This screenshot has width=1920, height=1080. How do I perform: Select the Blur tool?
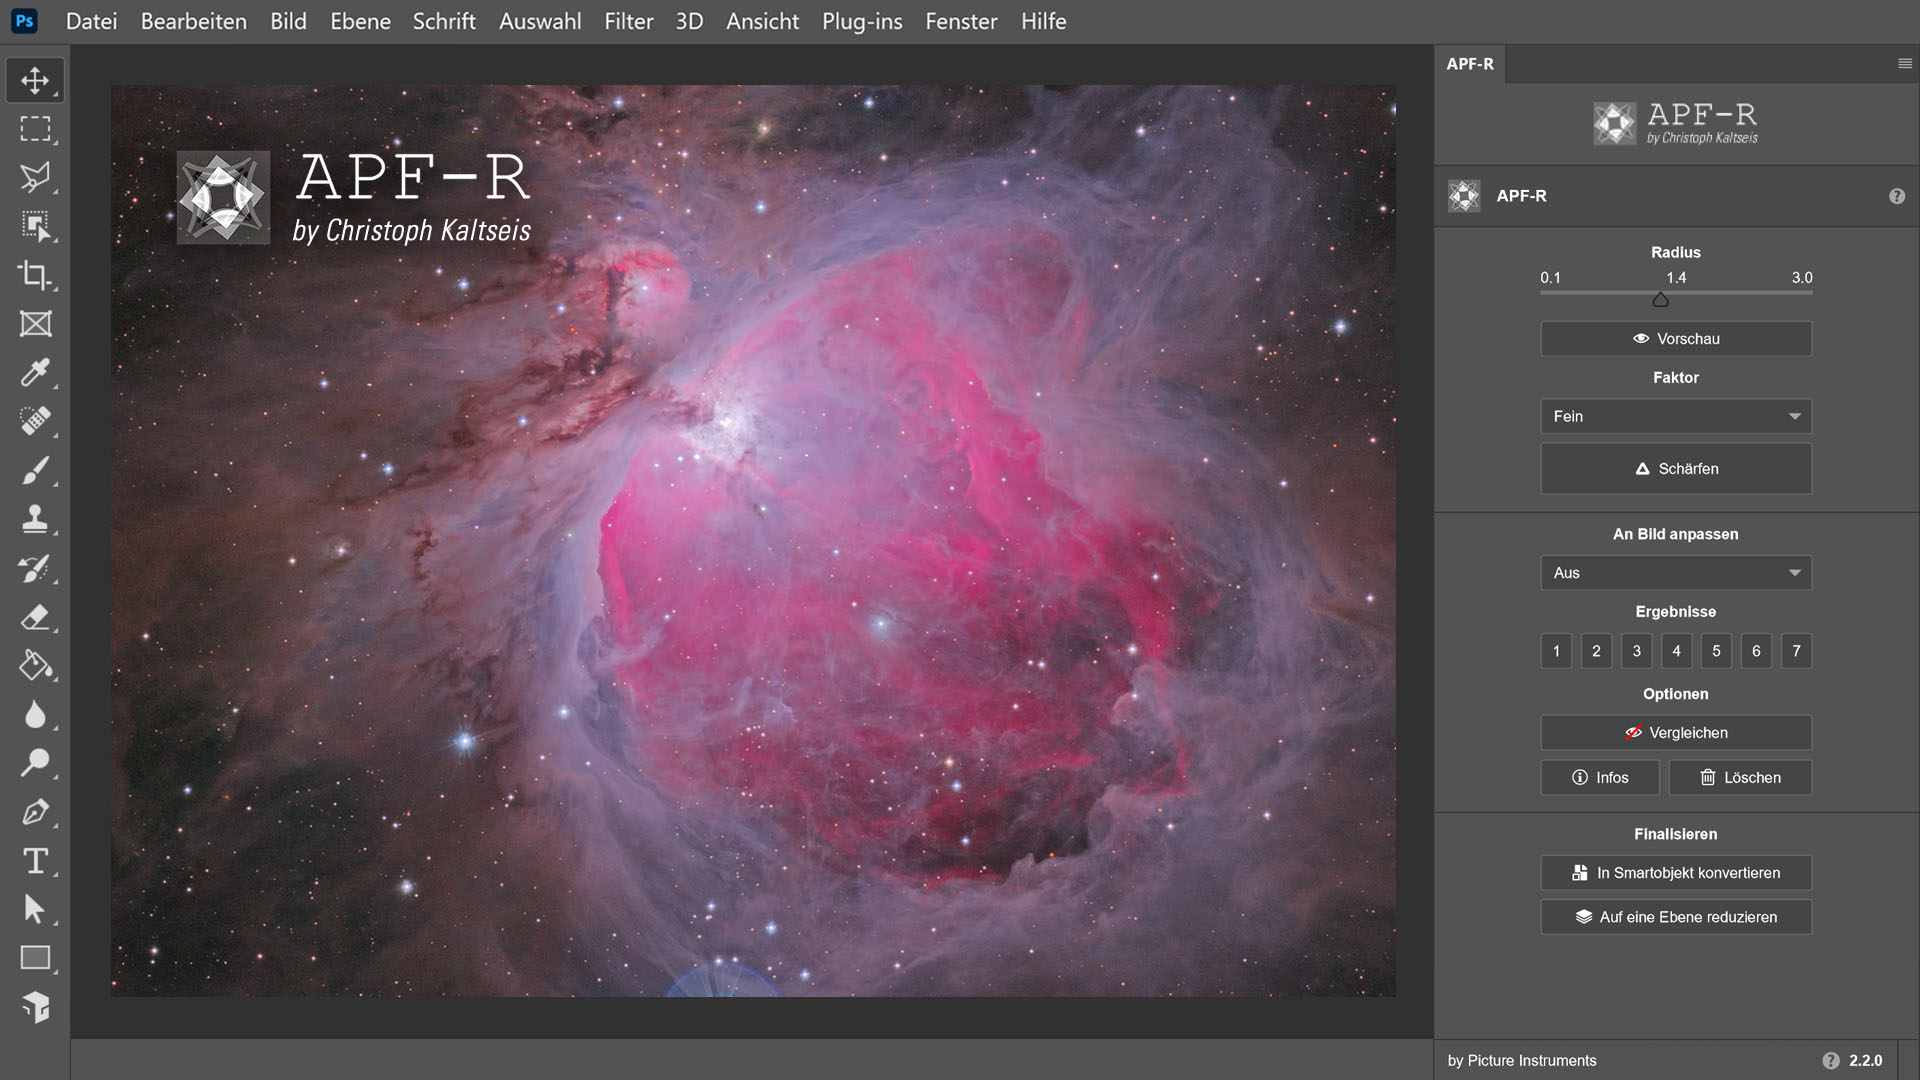[x=35, y=714]
